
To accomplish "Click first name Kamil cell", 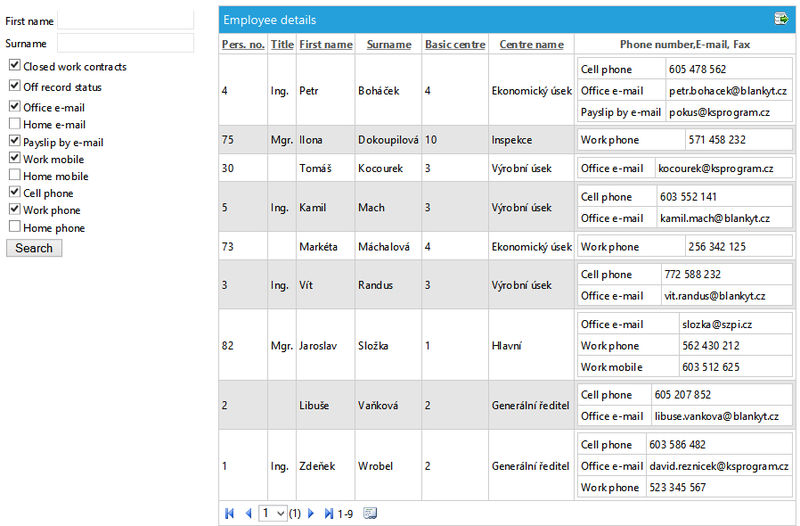I will [326, 208].
